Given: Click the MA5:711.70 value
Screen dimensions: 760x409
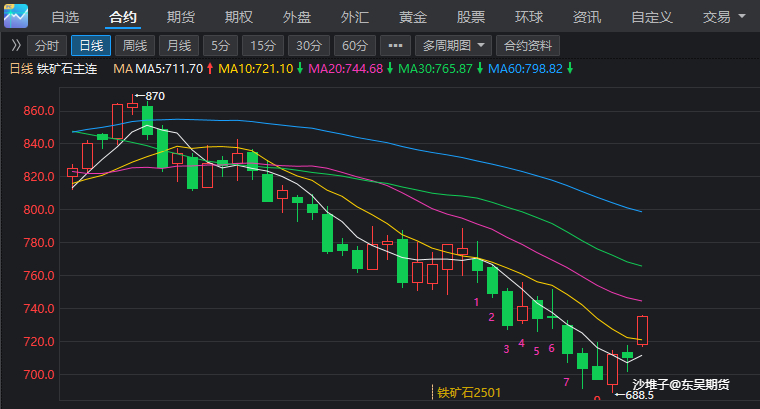Looking at the screenshot, I should click(x=169, y=69).
